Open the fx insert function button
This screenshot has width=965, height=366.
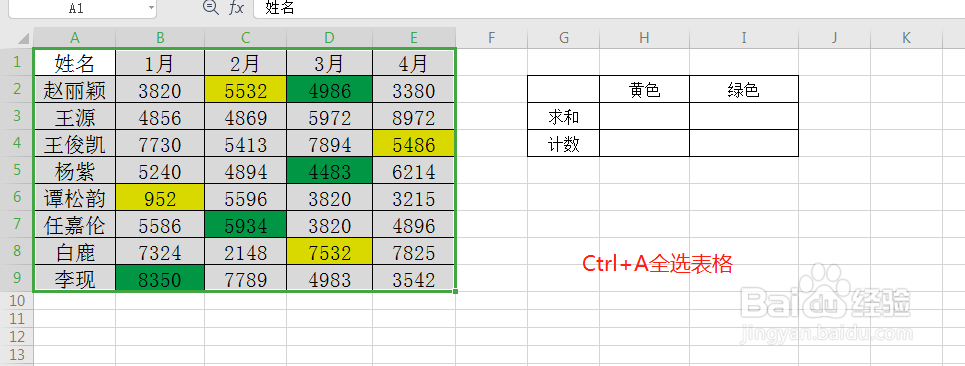[x=236, y=8]
